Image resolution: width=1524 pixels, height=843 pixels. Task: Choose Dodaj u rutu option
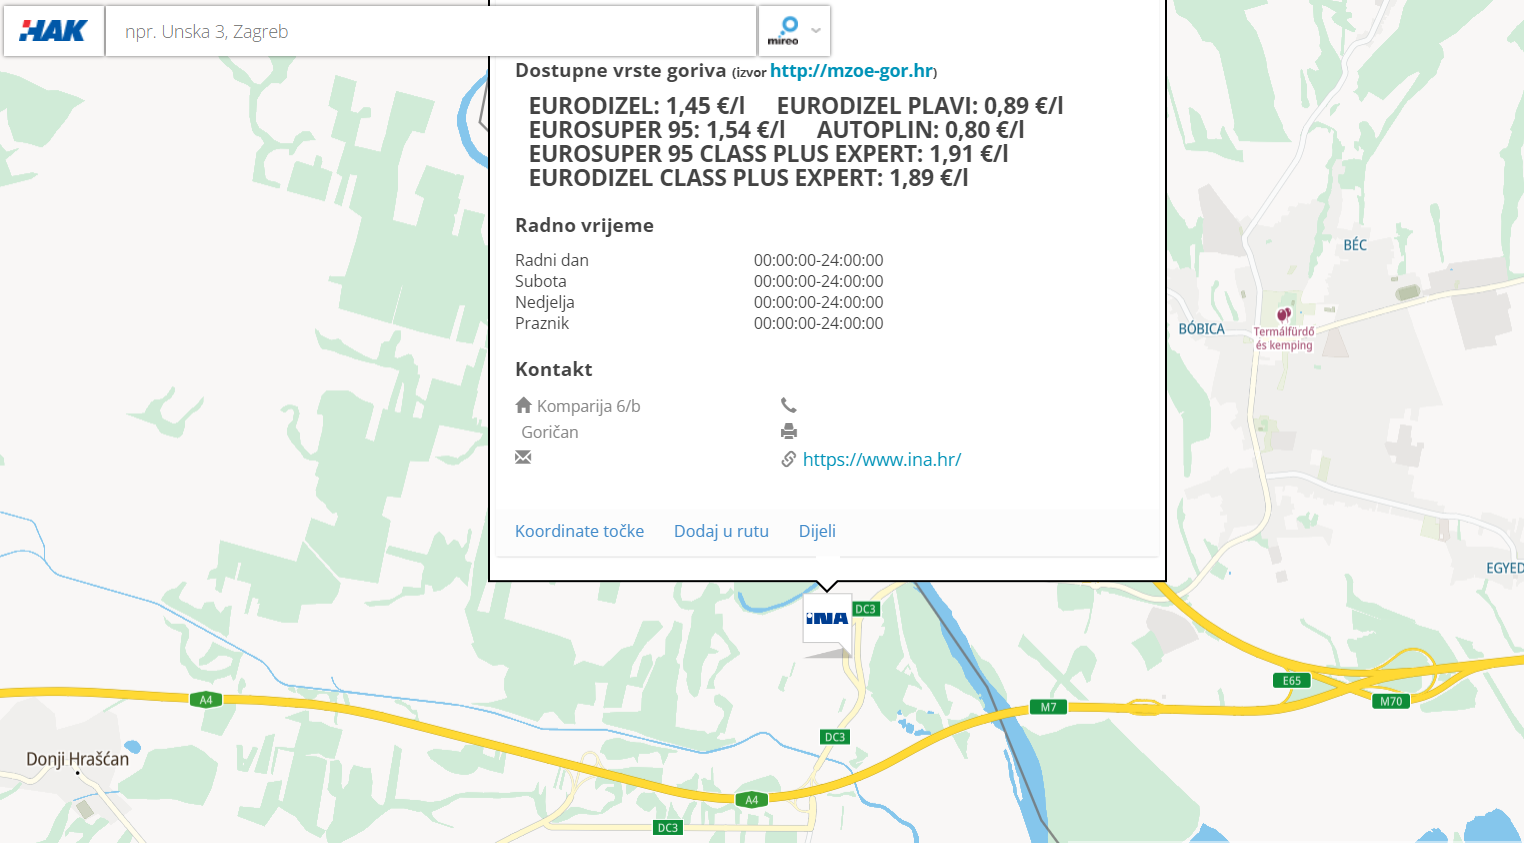click(721, 531)
